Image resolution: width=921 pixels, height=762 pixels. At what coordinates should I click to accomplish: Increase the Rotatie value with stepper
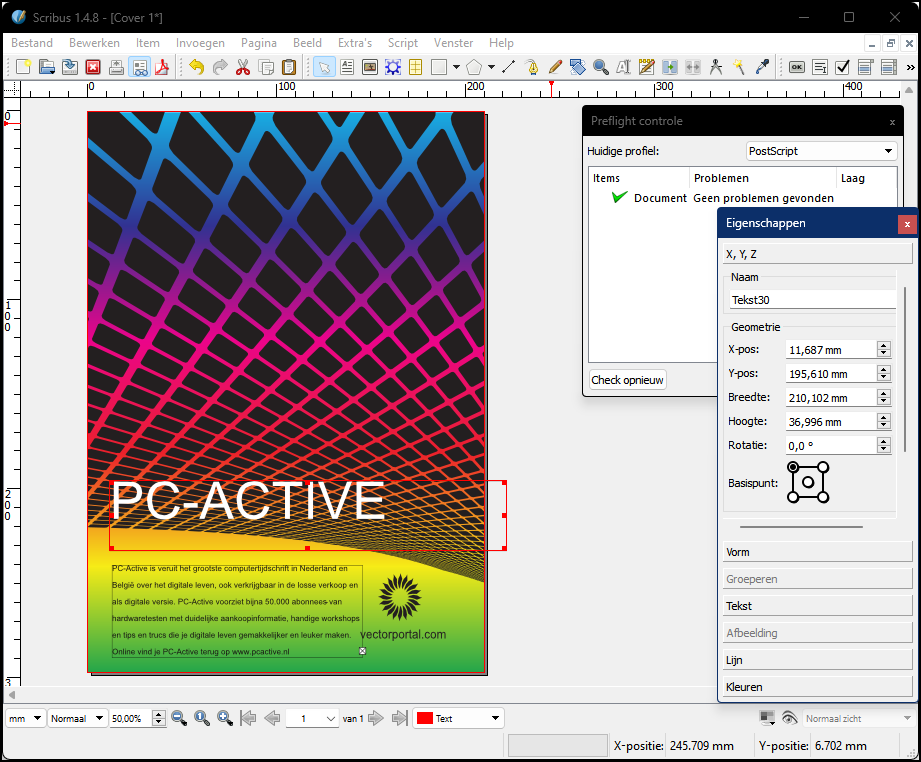point(883,441)
